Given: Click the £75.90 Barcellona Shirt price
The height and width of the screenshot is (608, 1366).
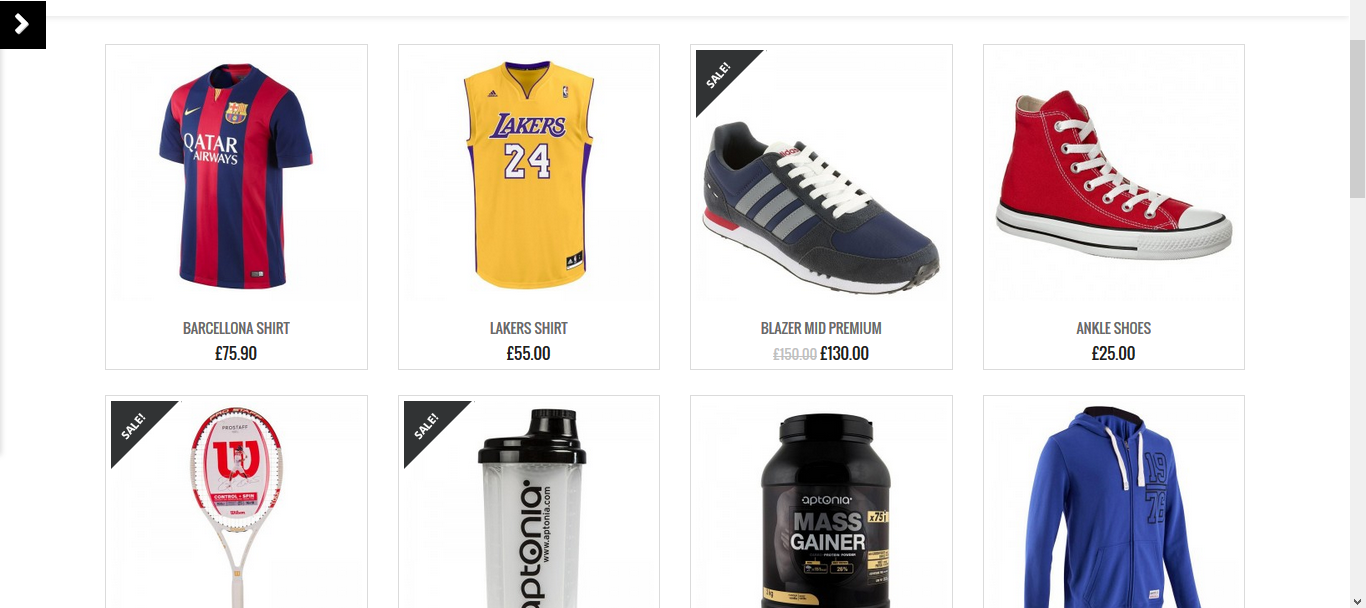Looking at the screenshot, I should tap(236, 353).
